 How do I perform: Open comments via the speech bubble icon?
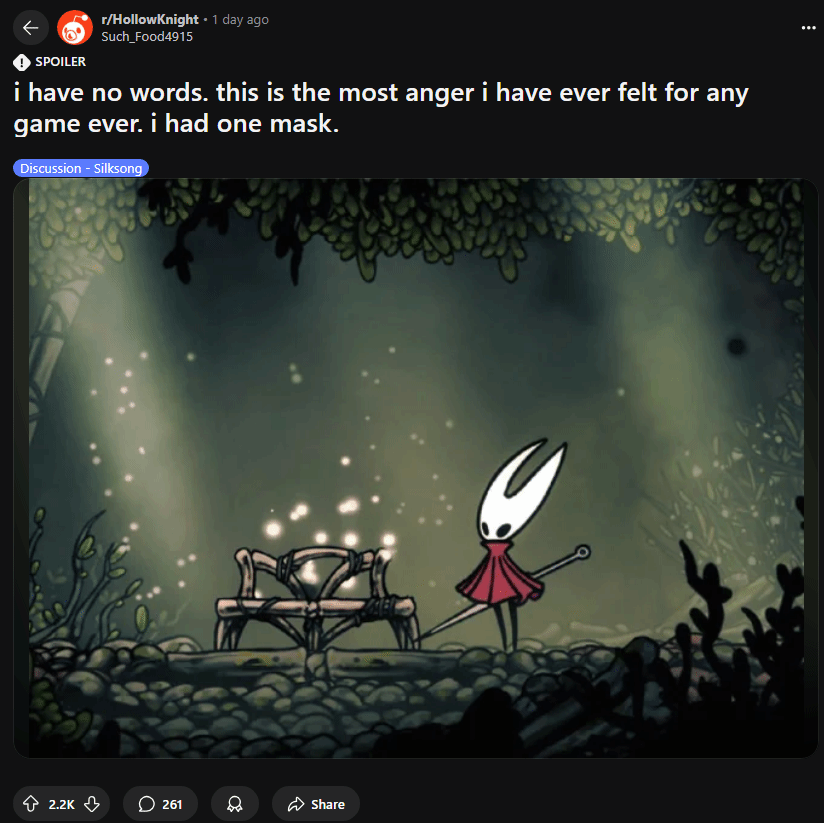coord(146,804)
